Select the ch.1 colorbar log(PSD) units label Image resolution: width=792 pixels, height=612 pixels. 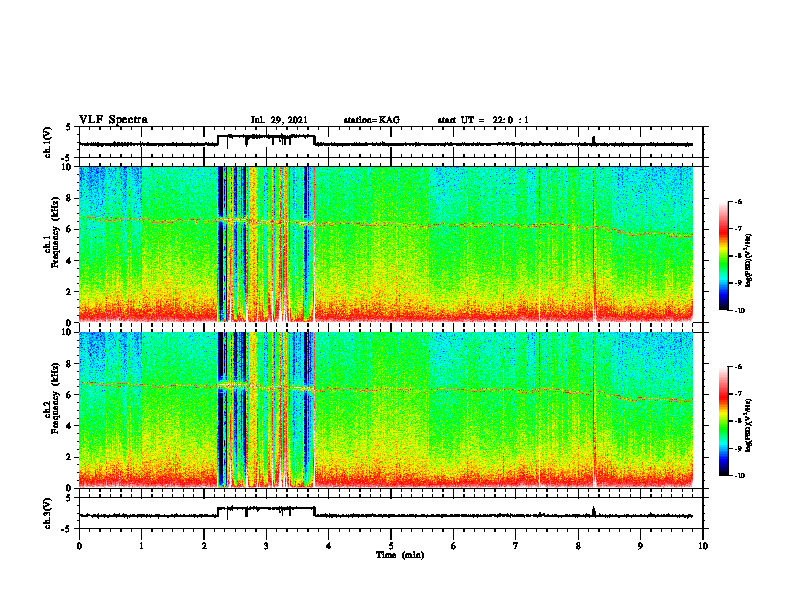749,261
